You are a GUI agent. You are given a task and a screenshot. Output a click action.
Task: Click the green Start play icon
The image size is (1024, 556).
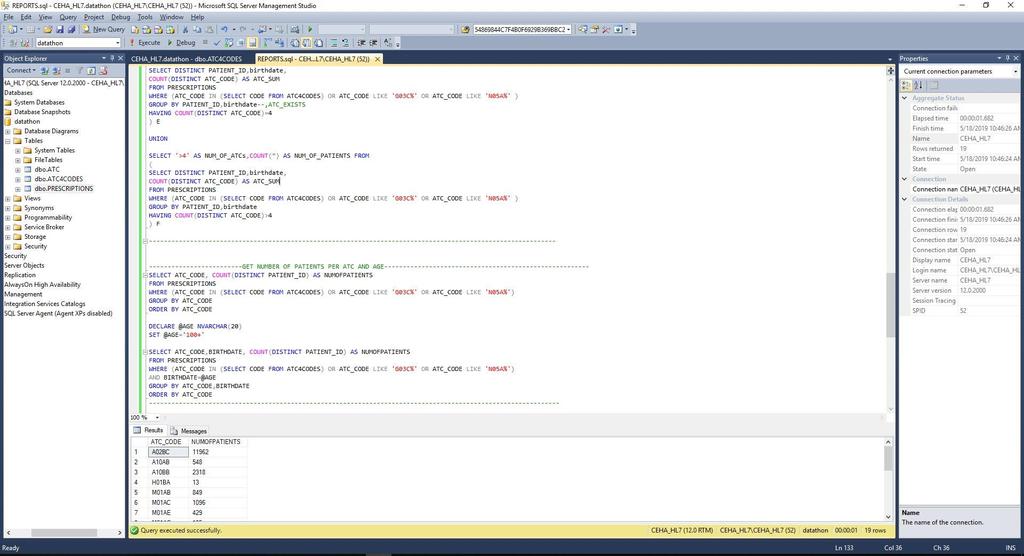(310, 29)
